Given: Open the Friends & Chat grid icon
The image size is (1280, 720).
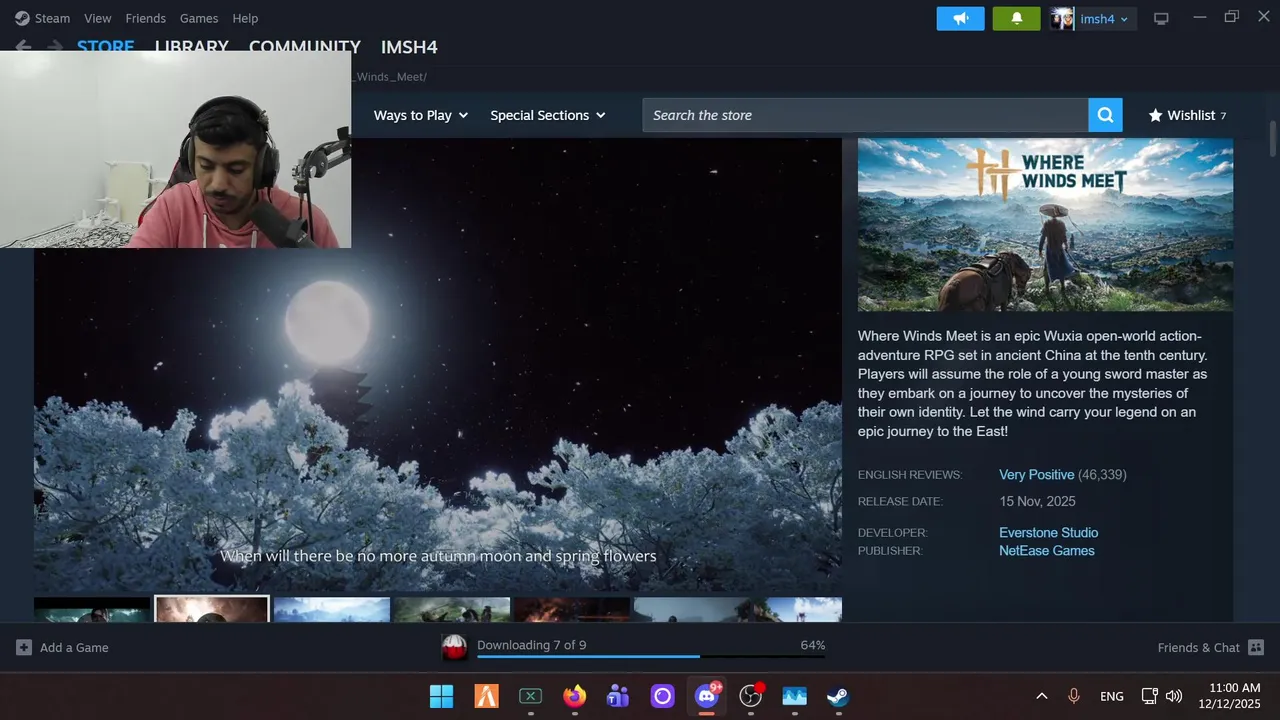Looking at the screenshot, I should pyautogui.click(x=1256, y=647).
